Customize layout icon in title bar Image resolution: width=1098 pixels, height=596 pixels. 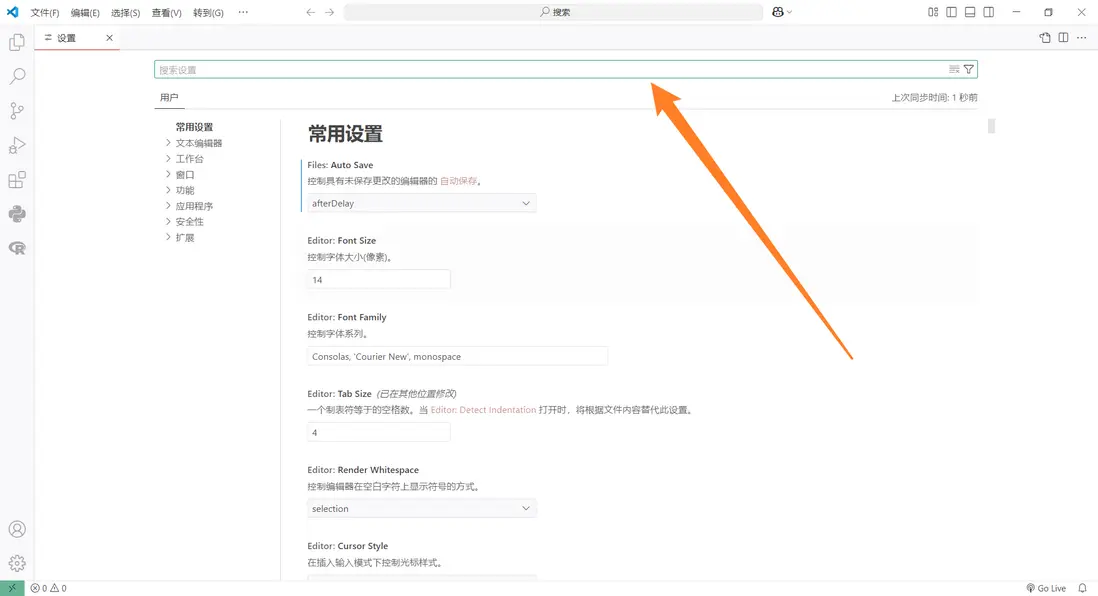click(x=933, y=12)
